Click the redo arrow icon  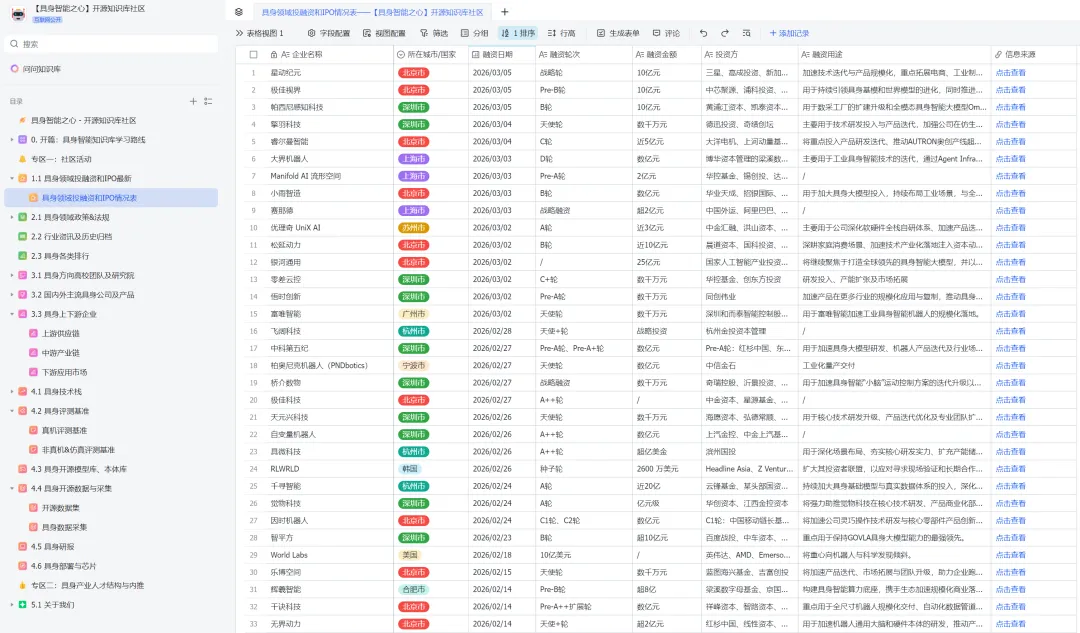[x=725, y=33]
